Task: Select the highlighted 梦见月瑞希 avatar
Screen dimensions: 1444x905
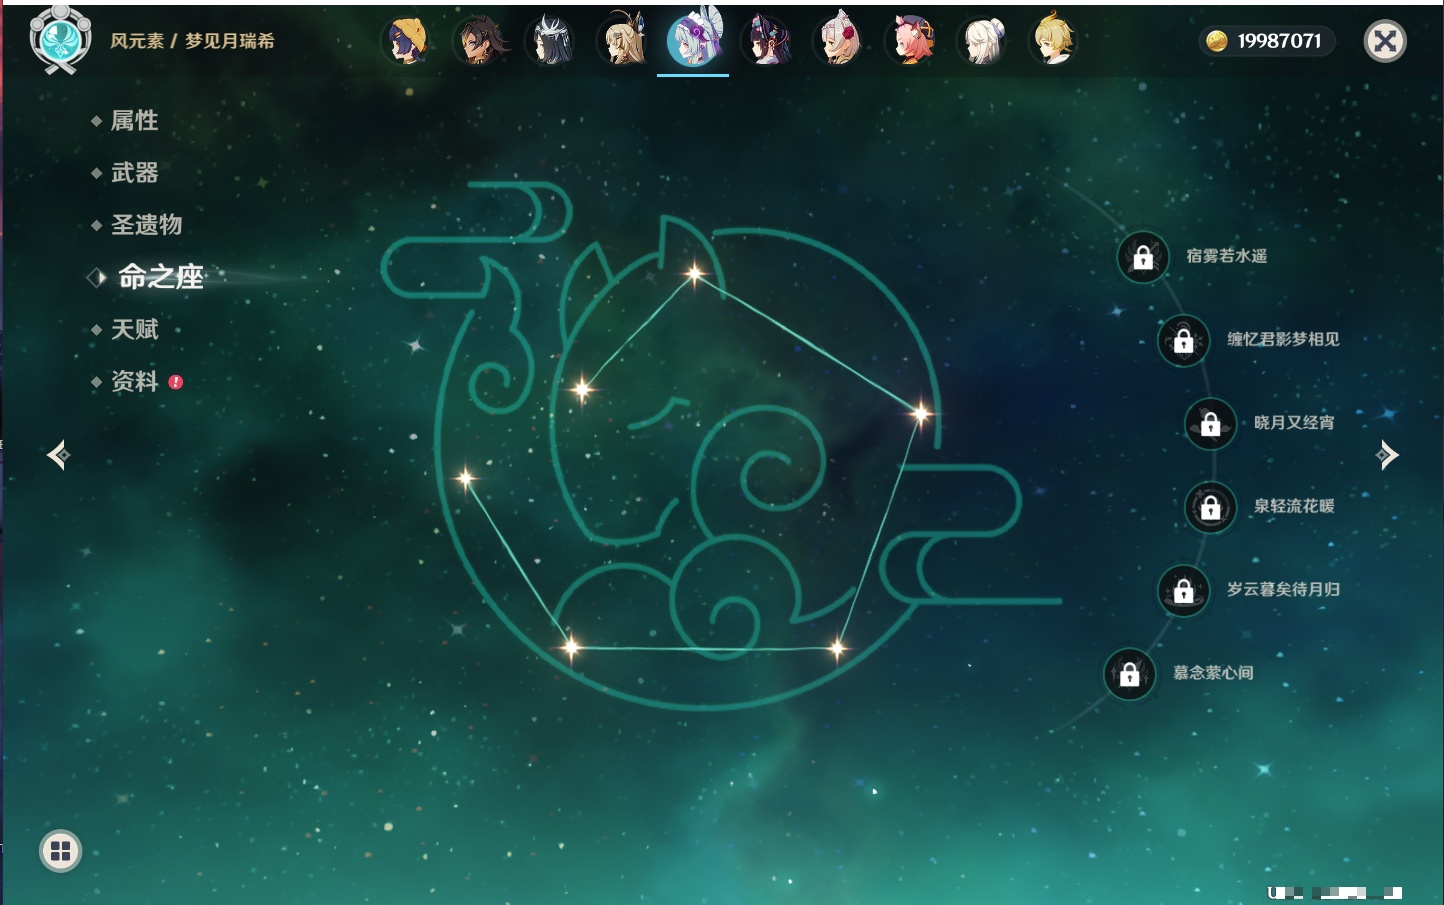Action: point(693,40)
